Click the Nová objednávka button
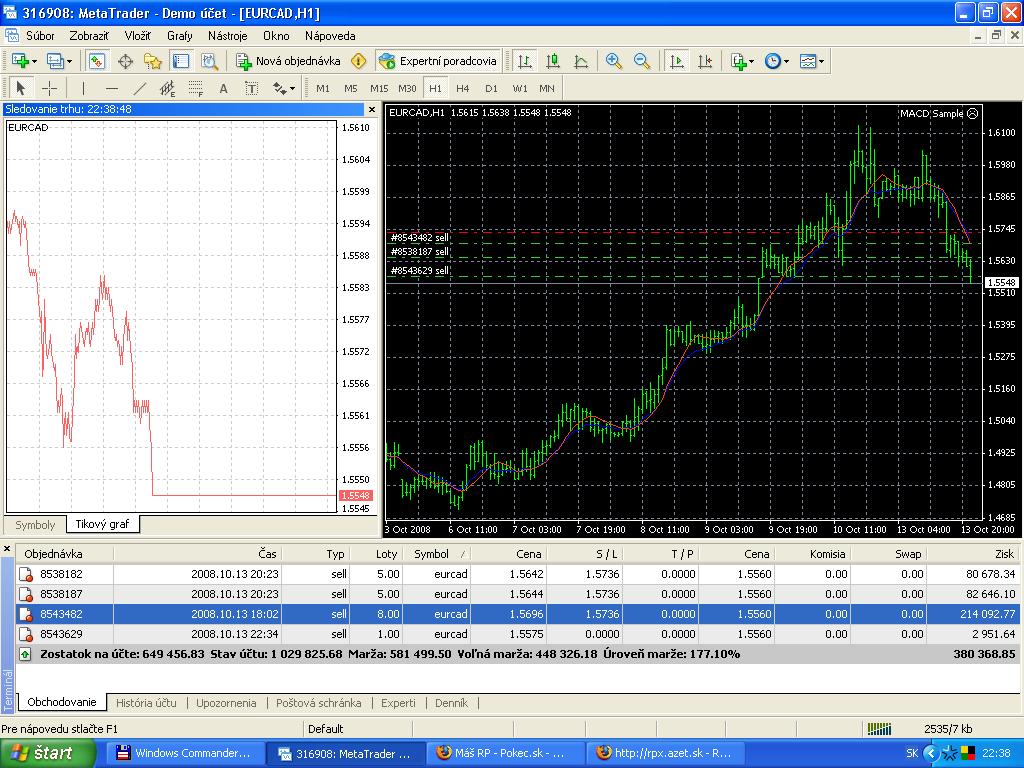Image resolution: width=1024 pixels, height=768 pixels. click(288, 61)
